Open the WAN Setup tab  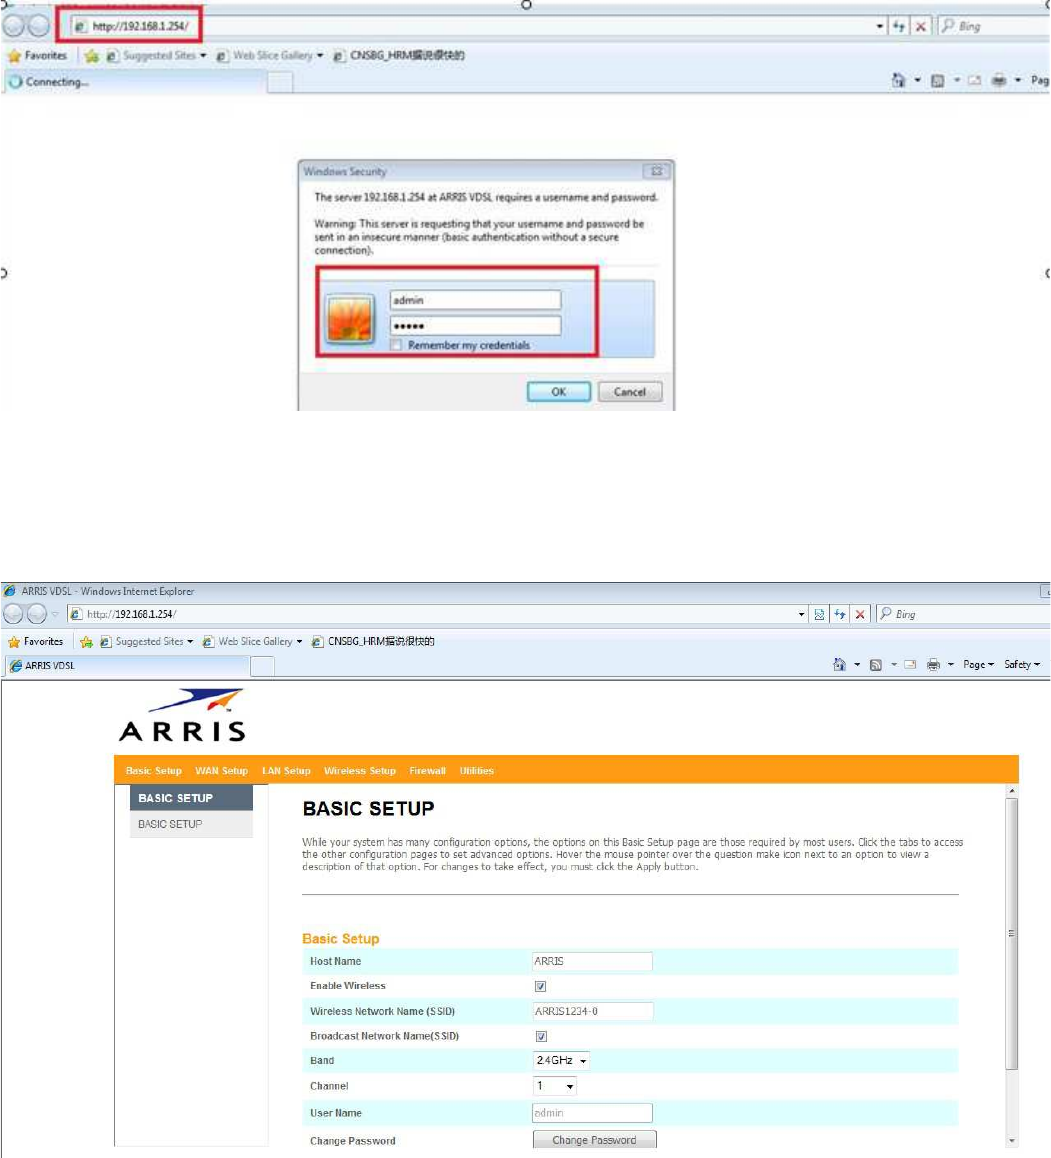tap(222, 770)
